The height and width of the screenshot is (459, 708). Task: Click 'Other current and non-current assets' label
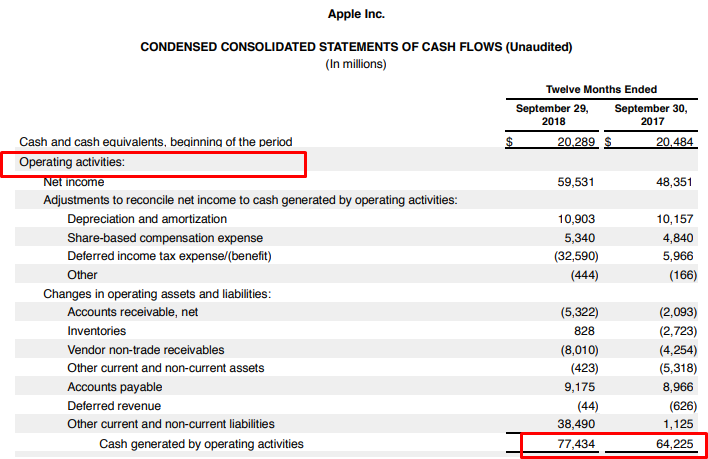166,368
